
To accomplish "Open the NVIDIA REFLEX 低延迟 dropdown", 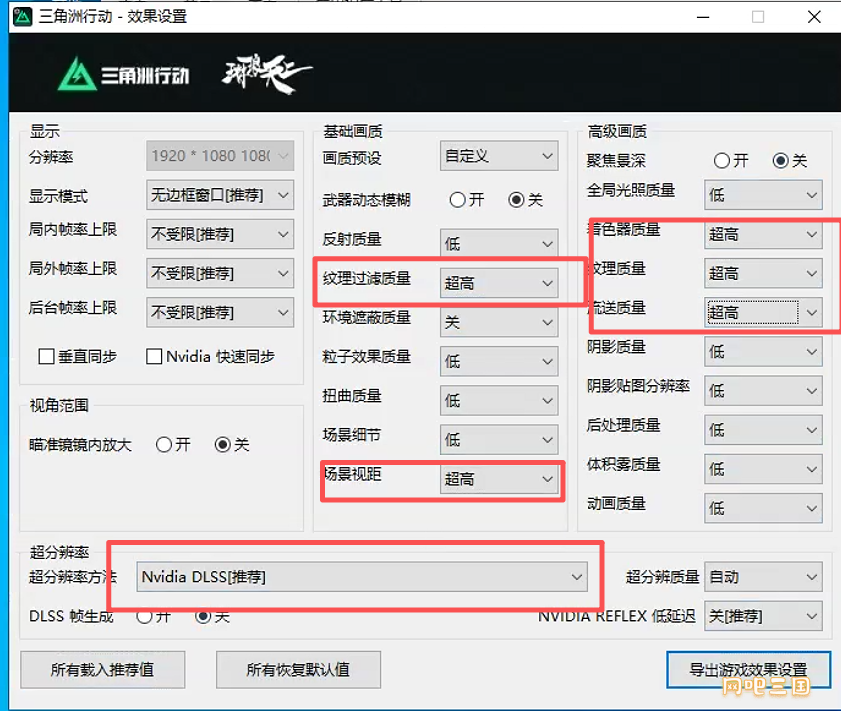I will [x=763, y=616].
